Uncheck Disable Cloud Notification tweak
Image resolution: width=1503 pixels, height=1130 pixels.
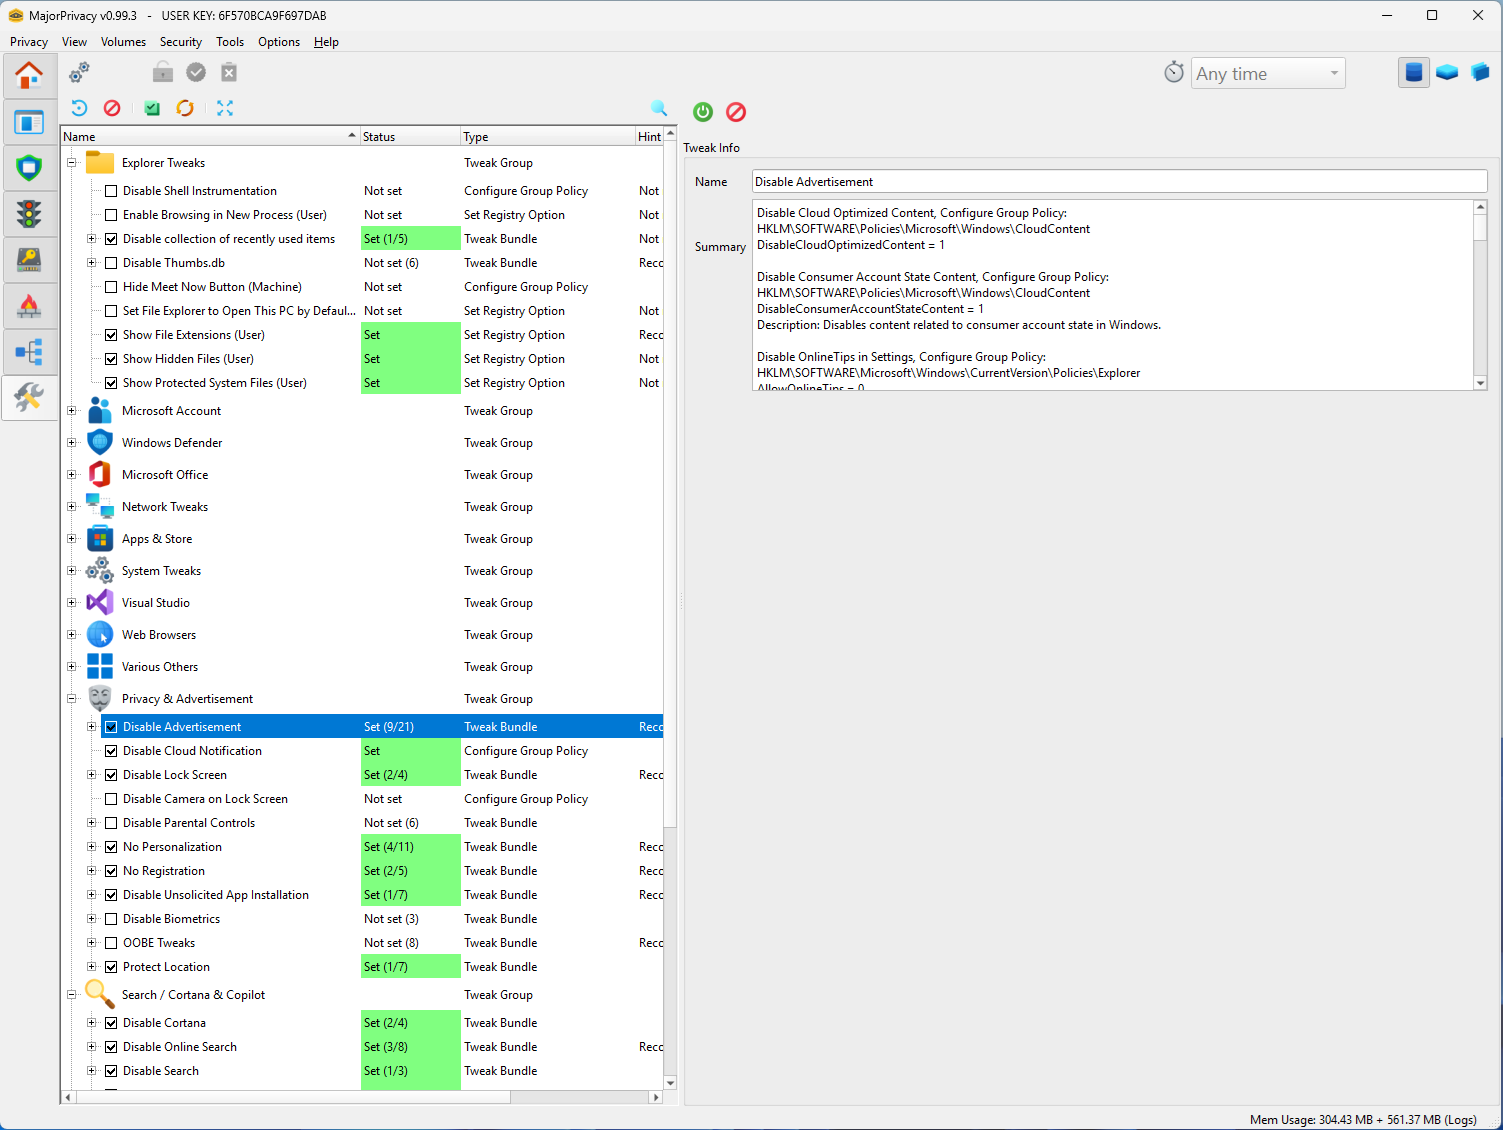tap(111, 750)
